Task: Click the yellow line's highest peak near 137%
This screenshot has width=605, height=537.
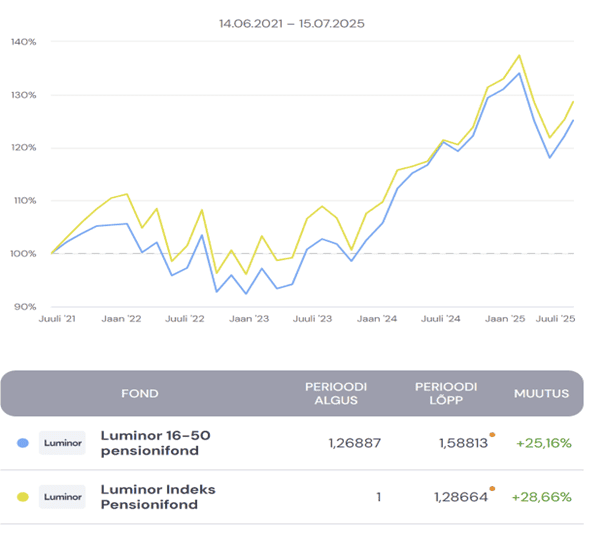Action: [x=519, y=56]
